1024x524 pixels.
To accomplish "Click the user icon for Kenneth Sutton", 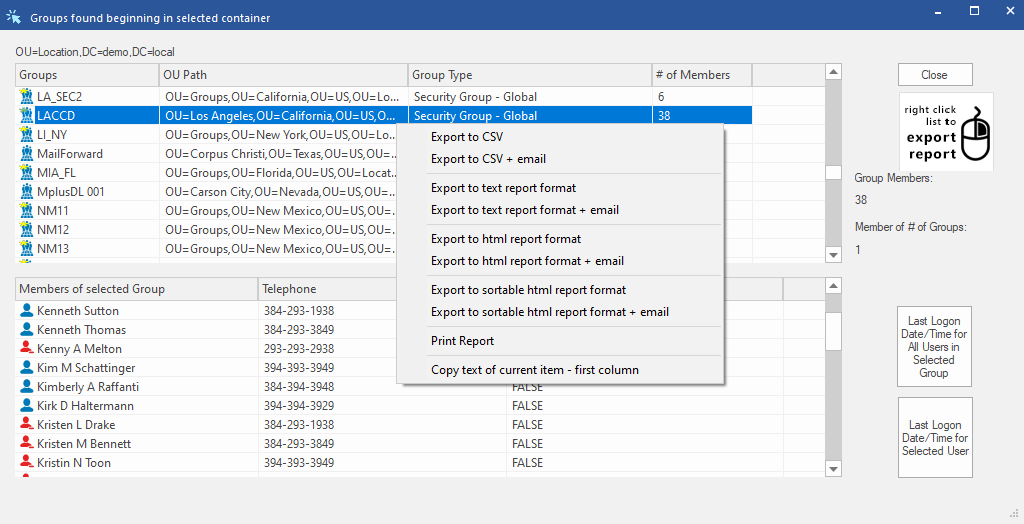I will [26, 311].
